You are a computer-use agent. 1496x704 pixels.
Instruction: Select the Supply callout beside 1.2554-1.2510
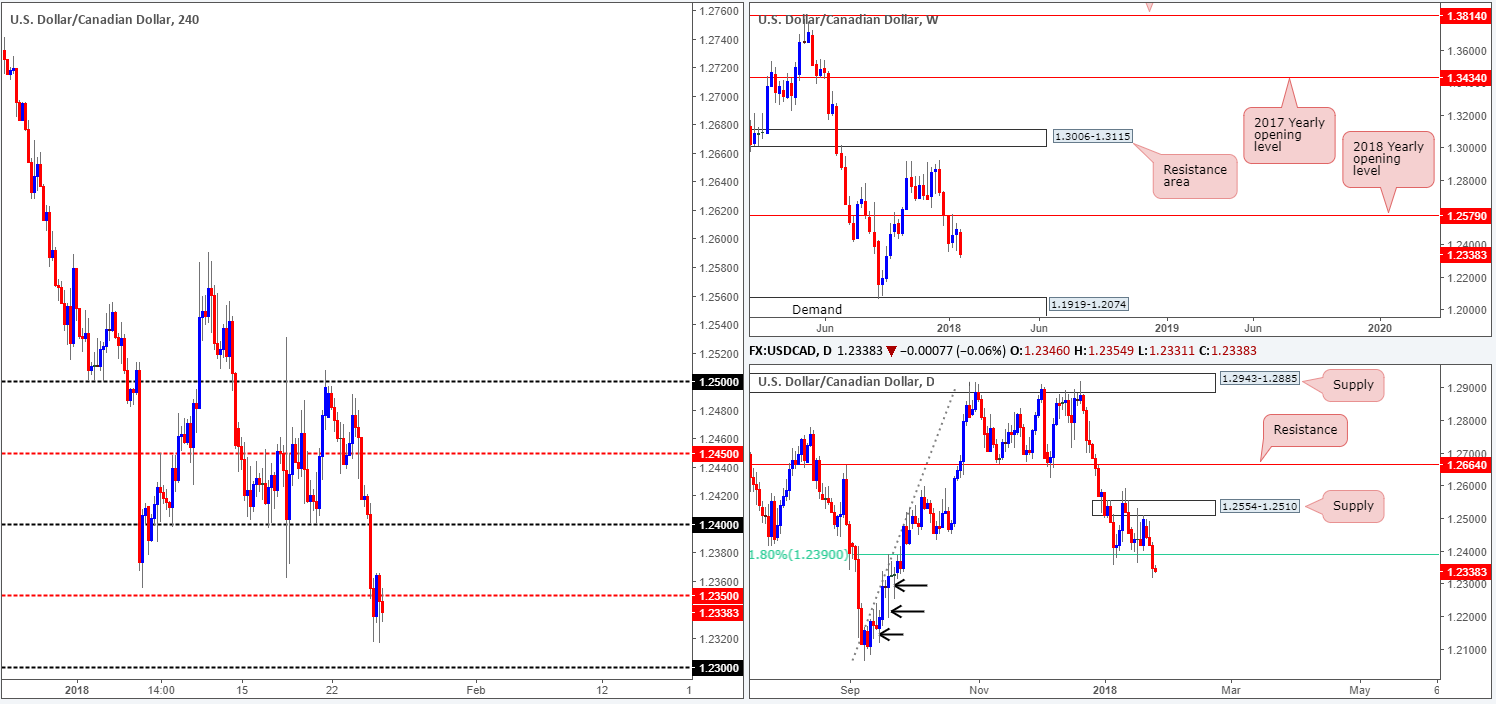pos(1353,506)
